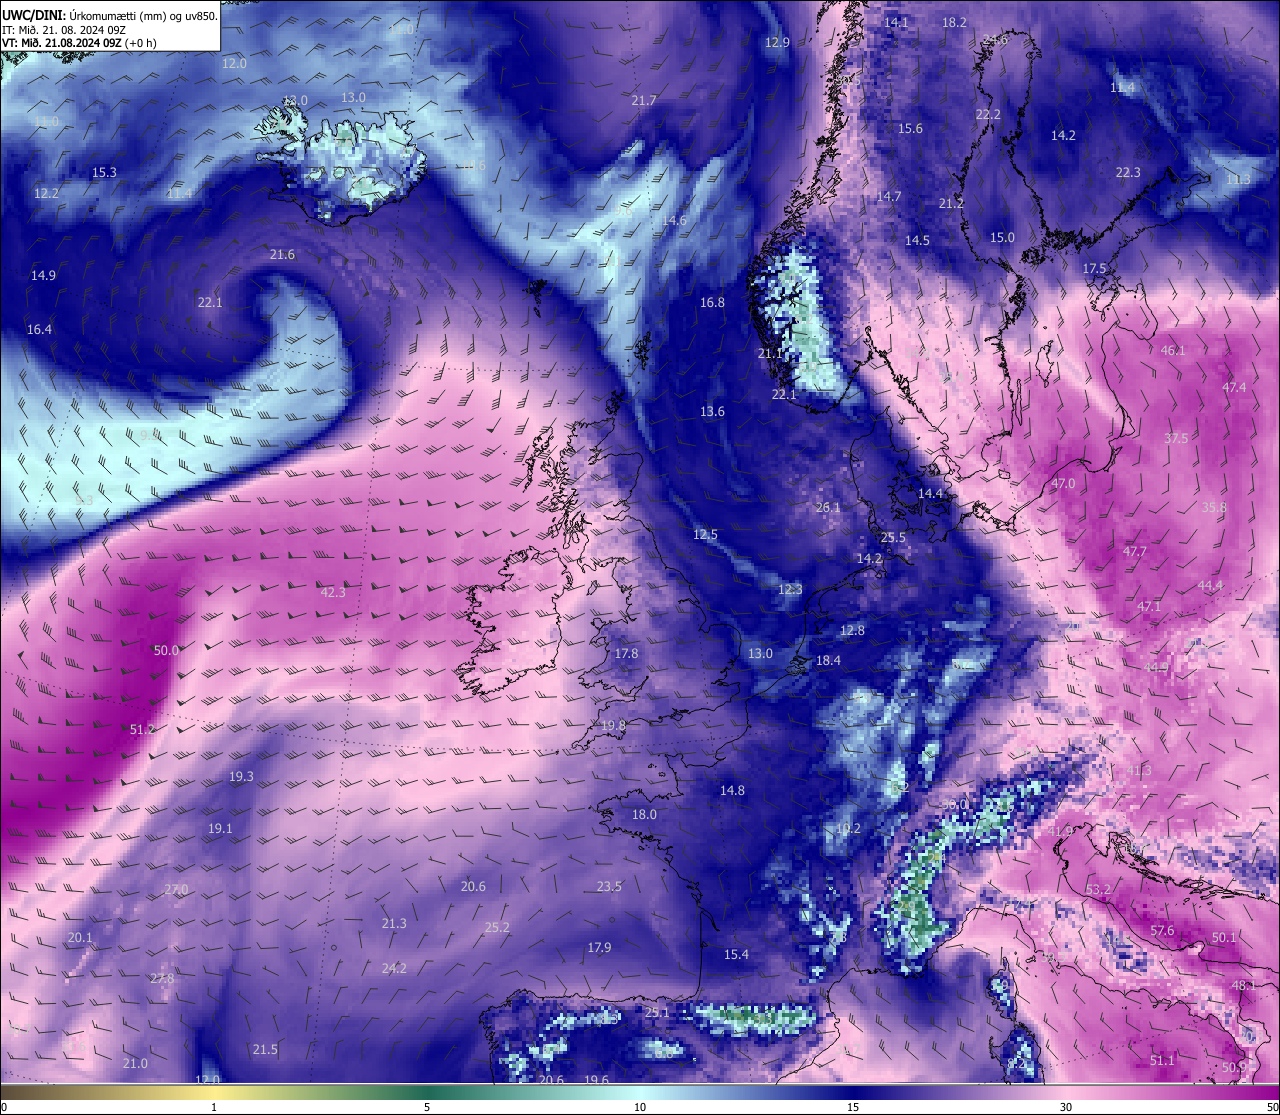Select the 26.1 value label
Viewport: 1280px width, 1115px height.
coord(828,507)
